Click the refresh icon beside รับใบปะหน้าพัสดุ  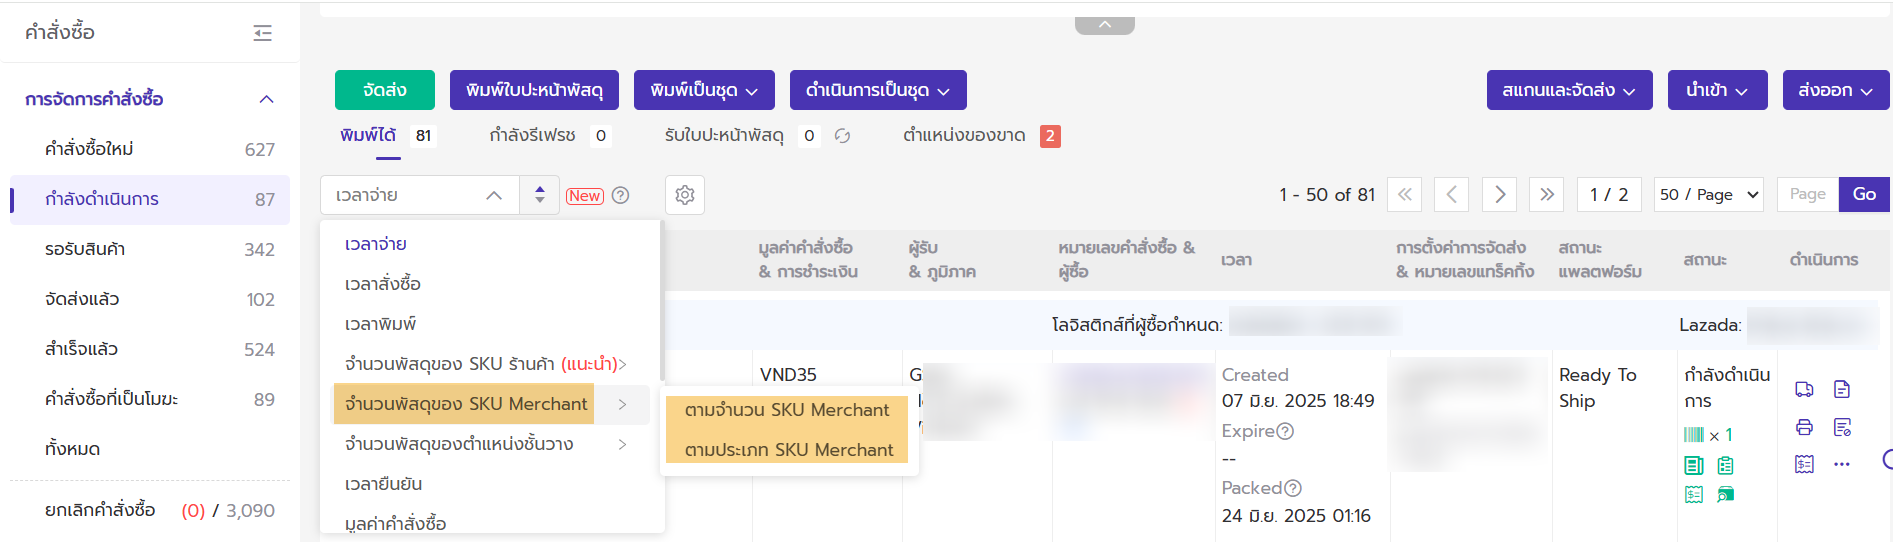pos(842,136)
